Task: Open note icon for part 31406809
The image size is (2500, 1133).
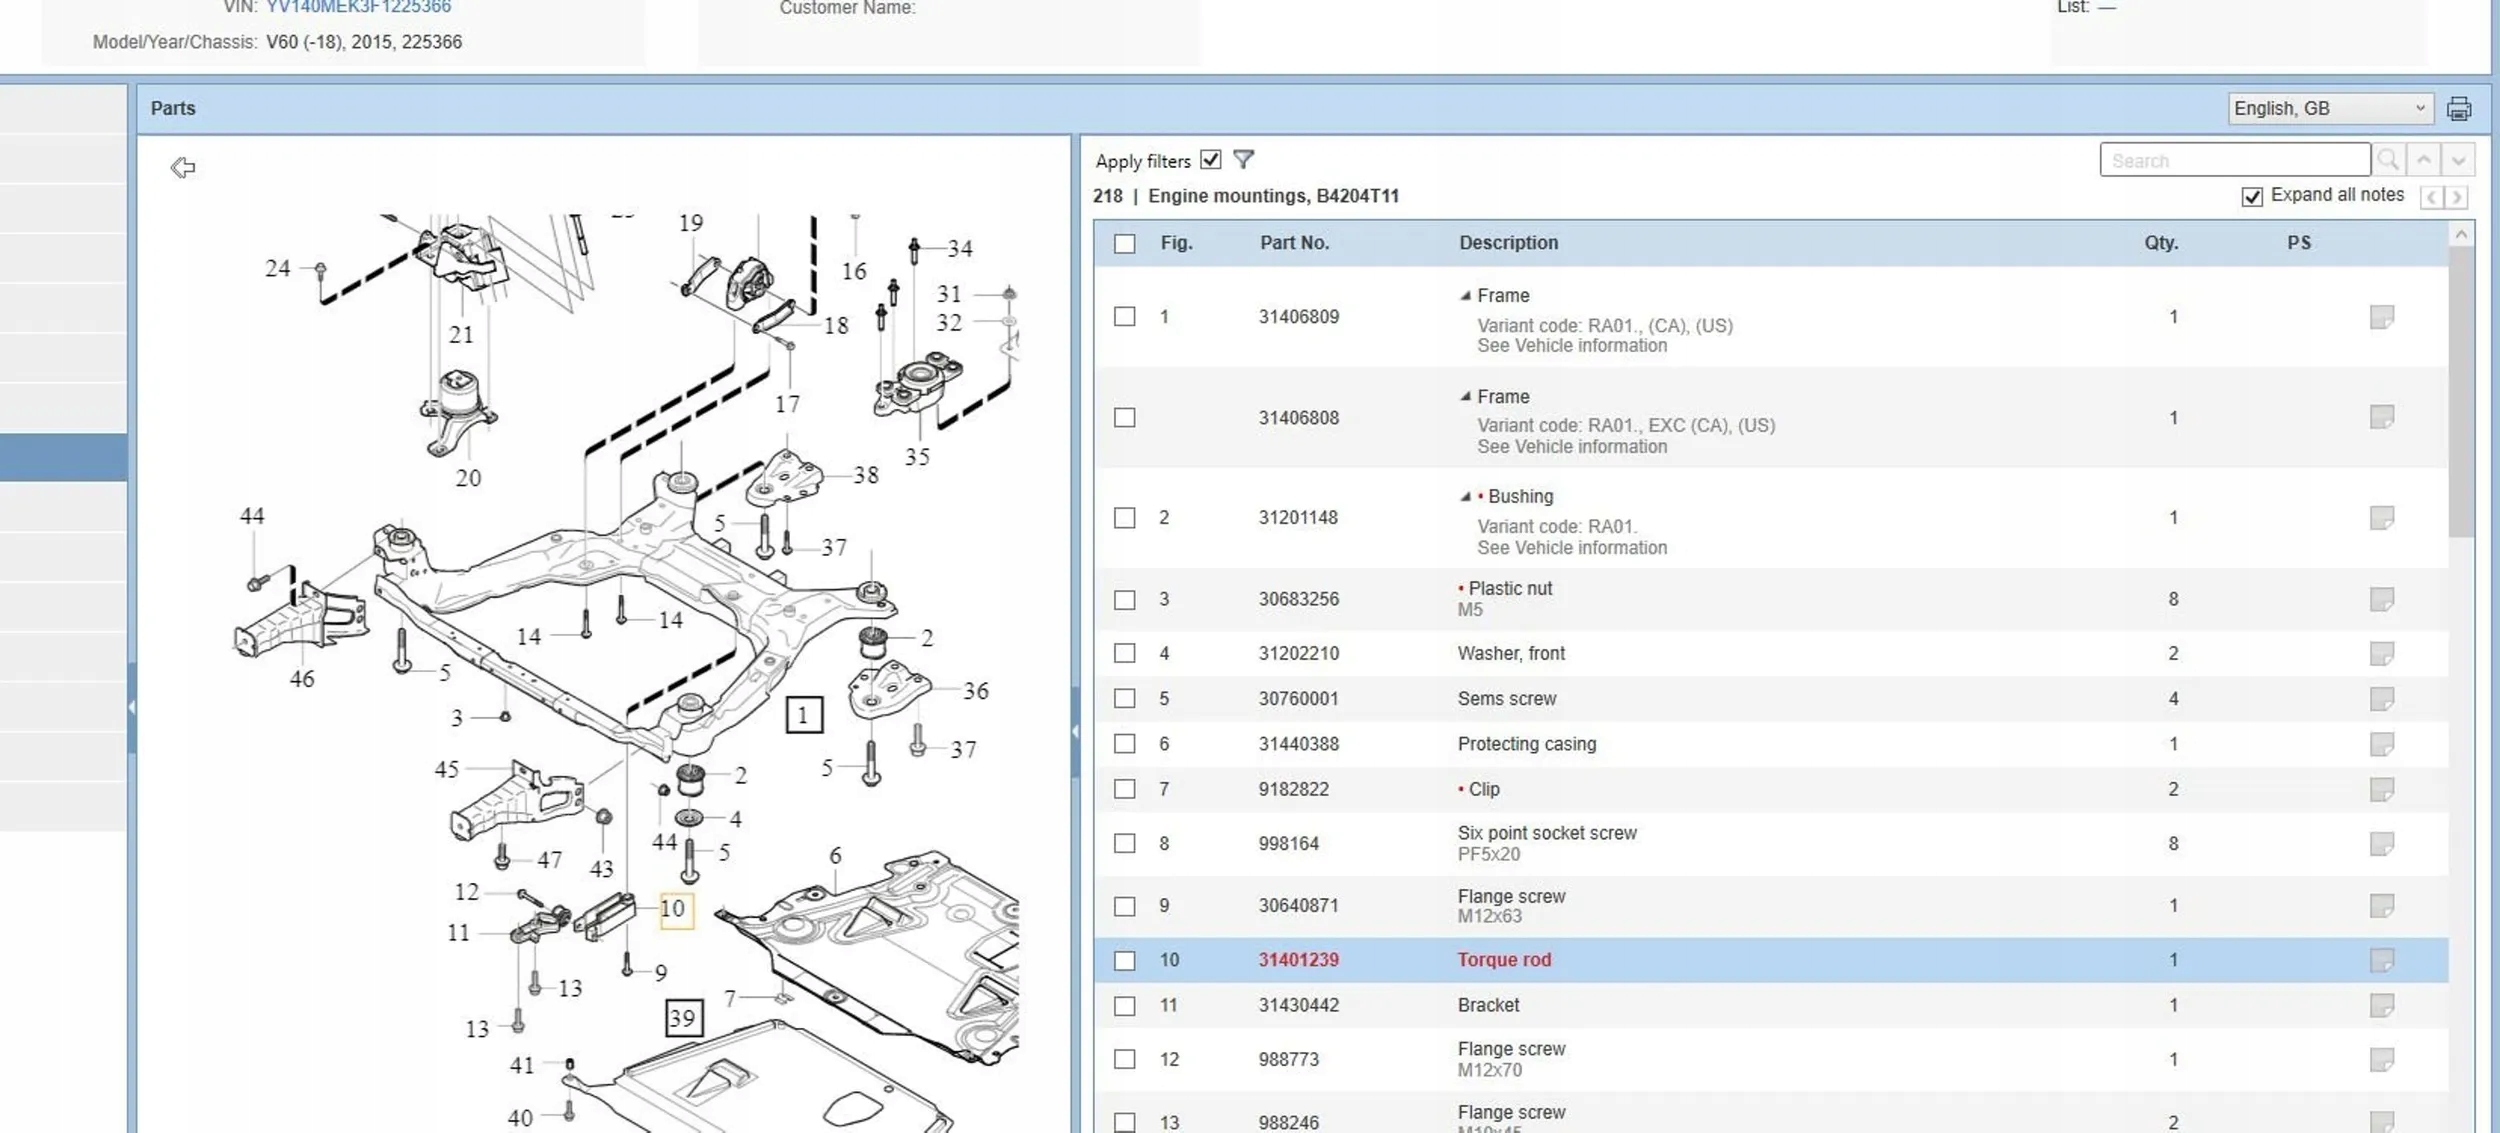Action: 2381,317
